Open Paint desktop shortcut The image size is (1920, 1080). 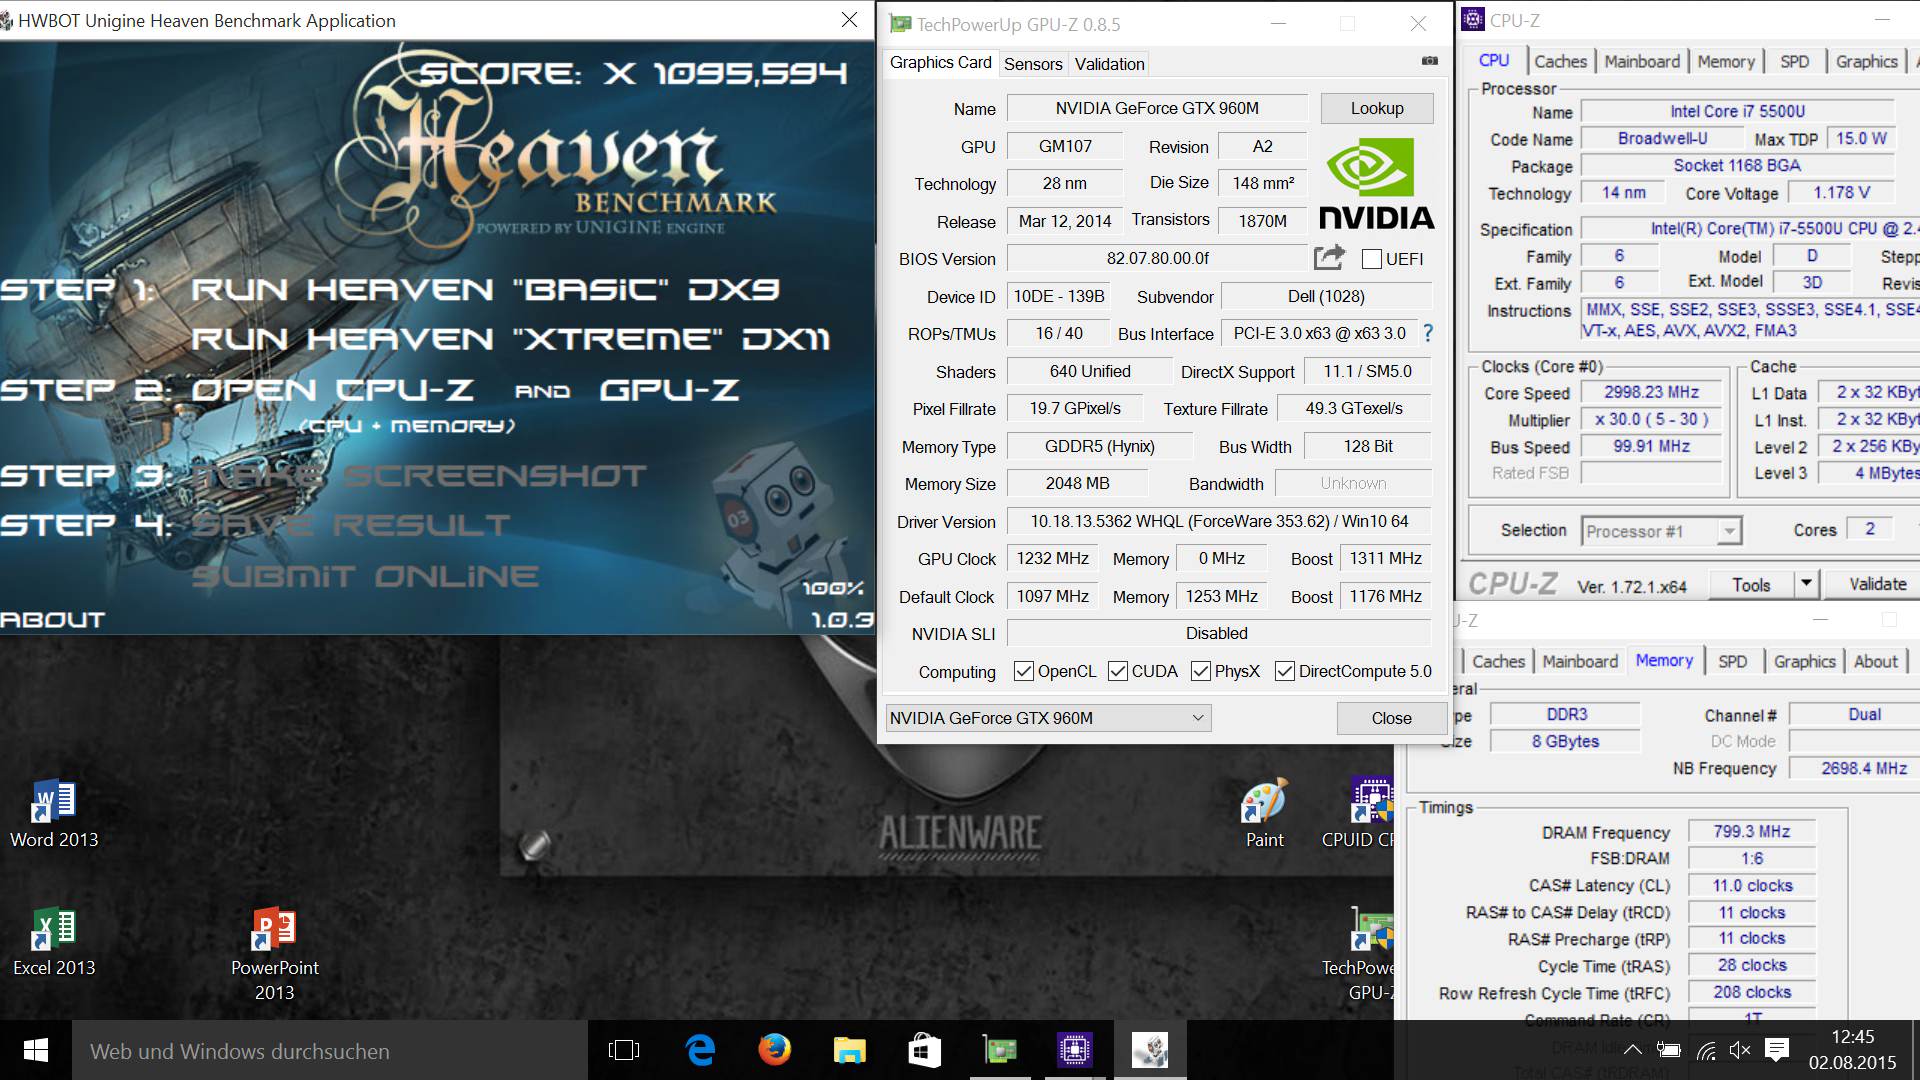1264,814
